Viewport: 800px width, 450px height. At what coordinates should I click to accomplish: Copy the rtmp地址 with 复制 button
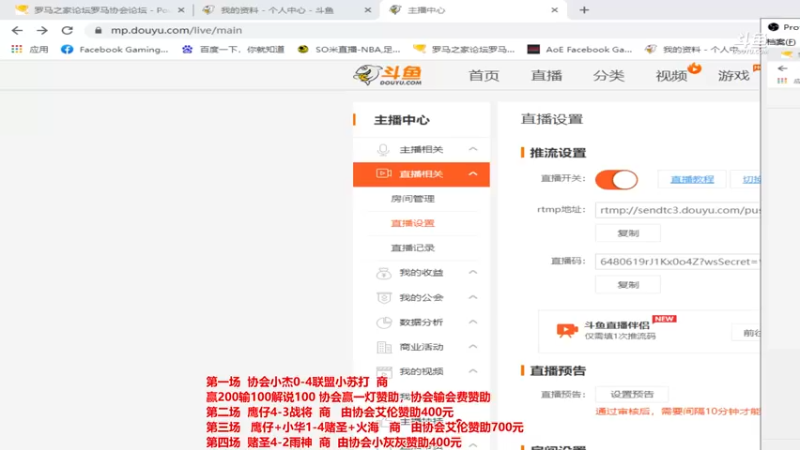point(628,233)
